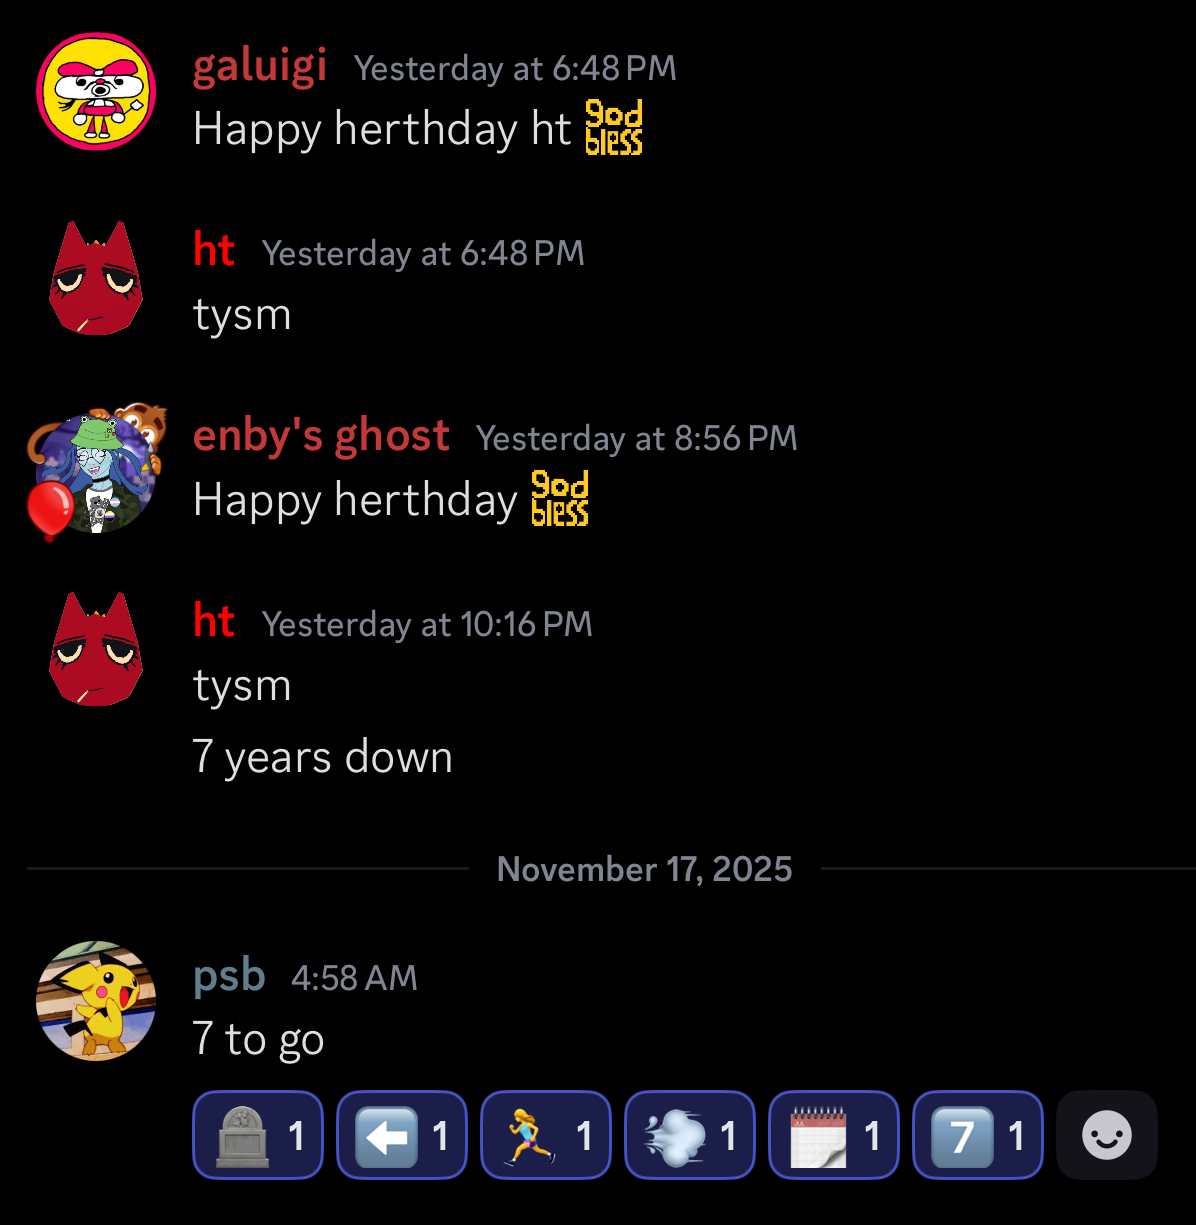Click the ht username at 10:16 PM
This screenshot has height=1225, width=1196.
[x=214, y=622]
